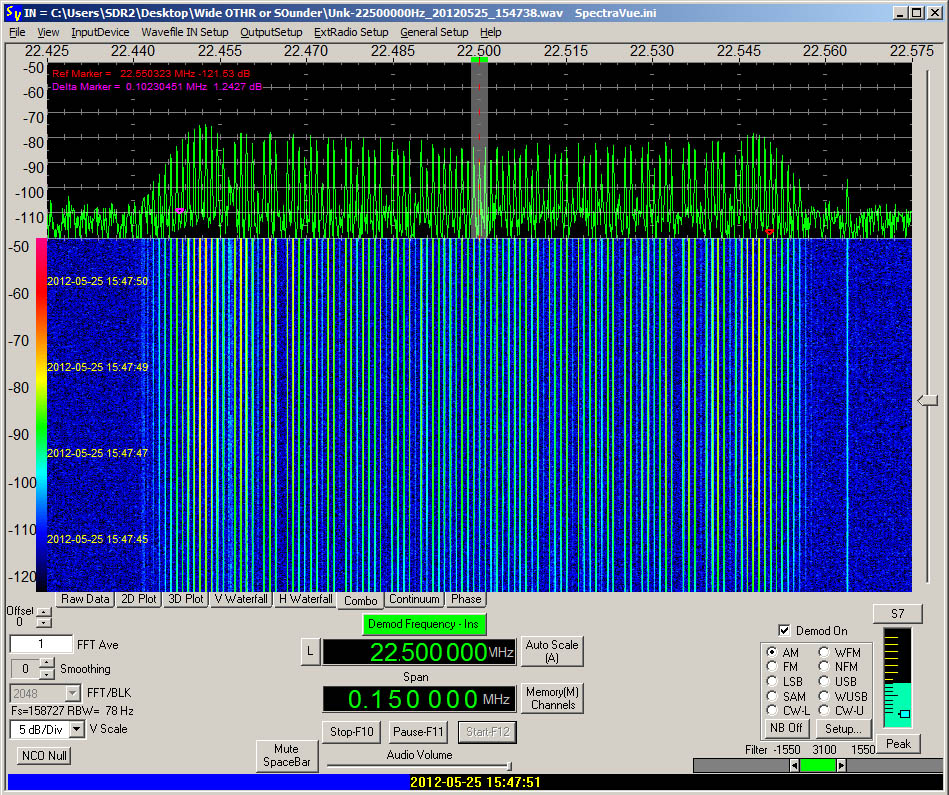
Task: Select the CW-U demodulation mode
Action: [x=824, y=710]
